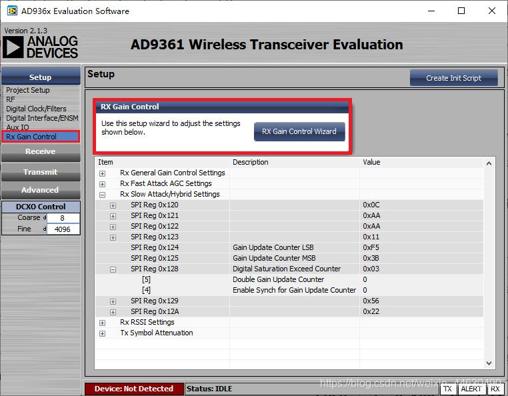Click Double Gain Update Counter description
Screen dimensions: 508x396
278,279
